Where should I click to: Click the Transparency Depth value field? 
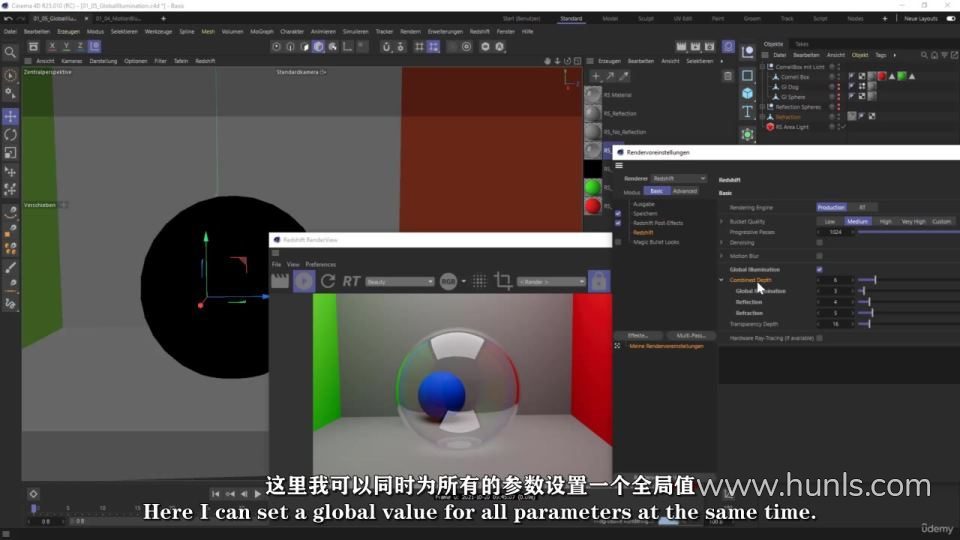[x=835, y=324]
